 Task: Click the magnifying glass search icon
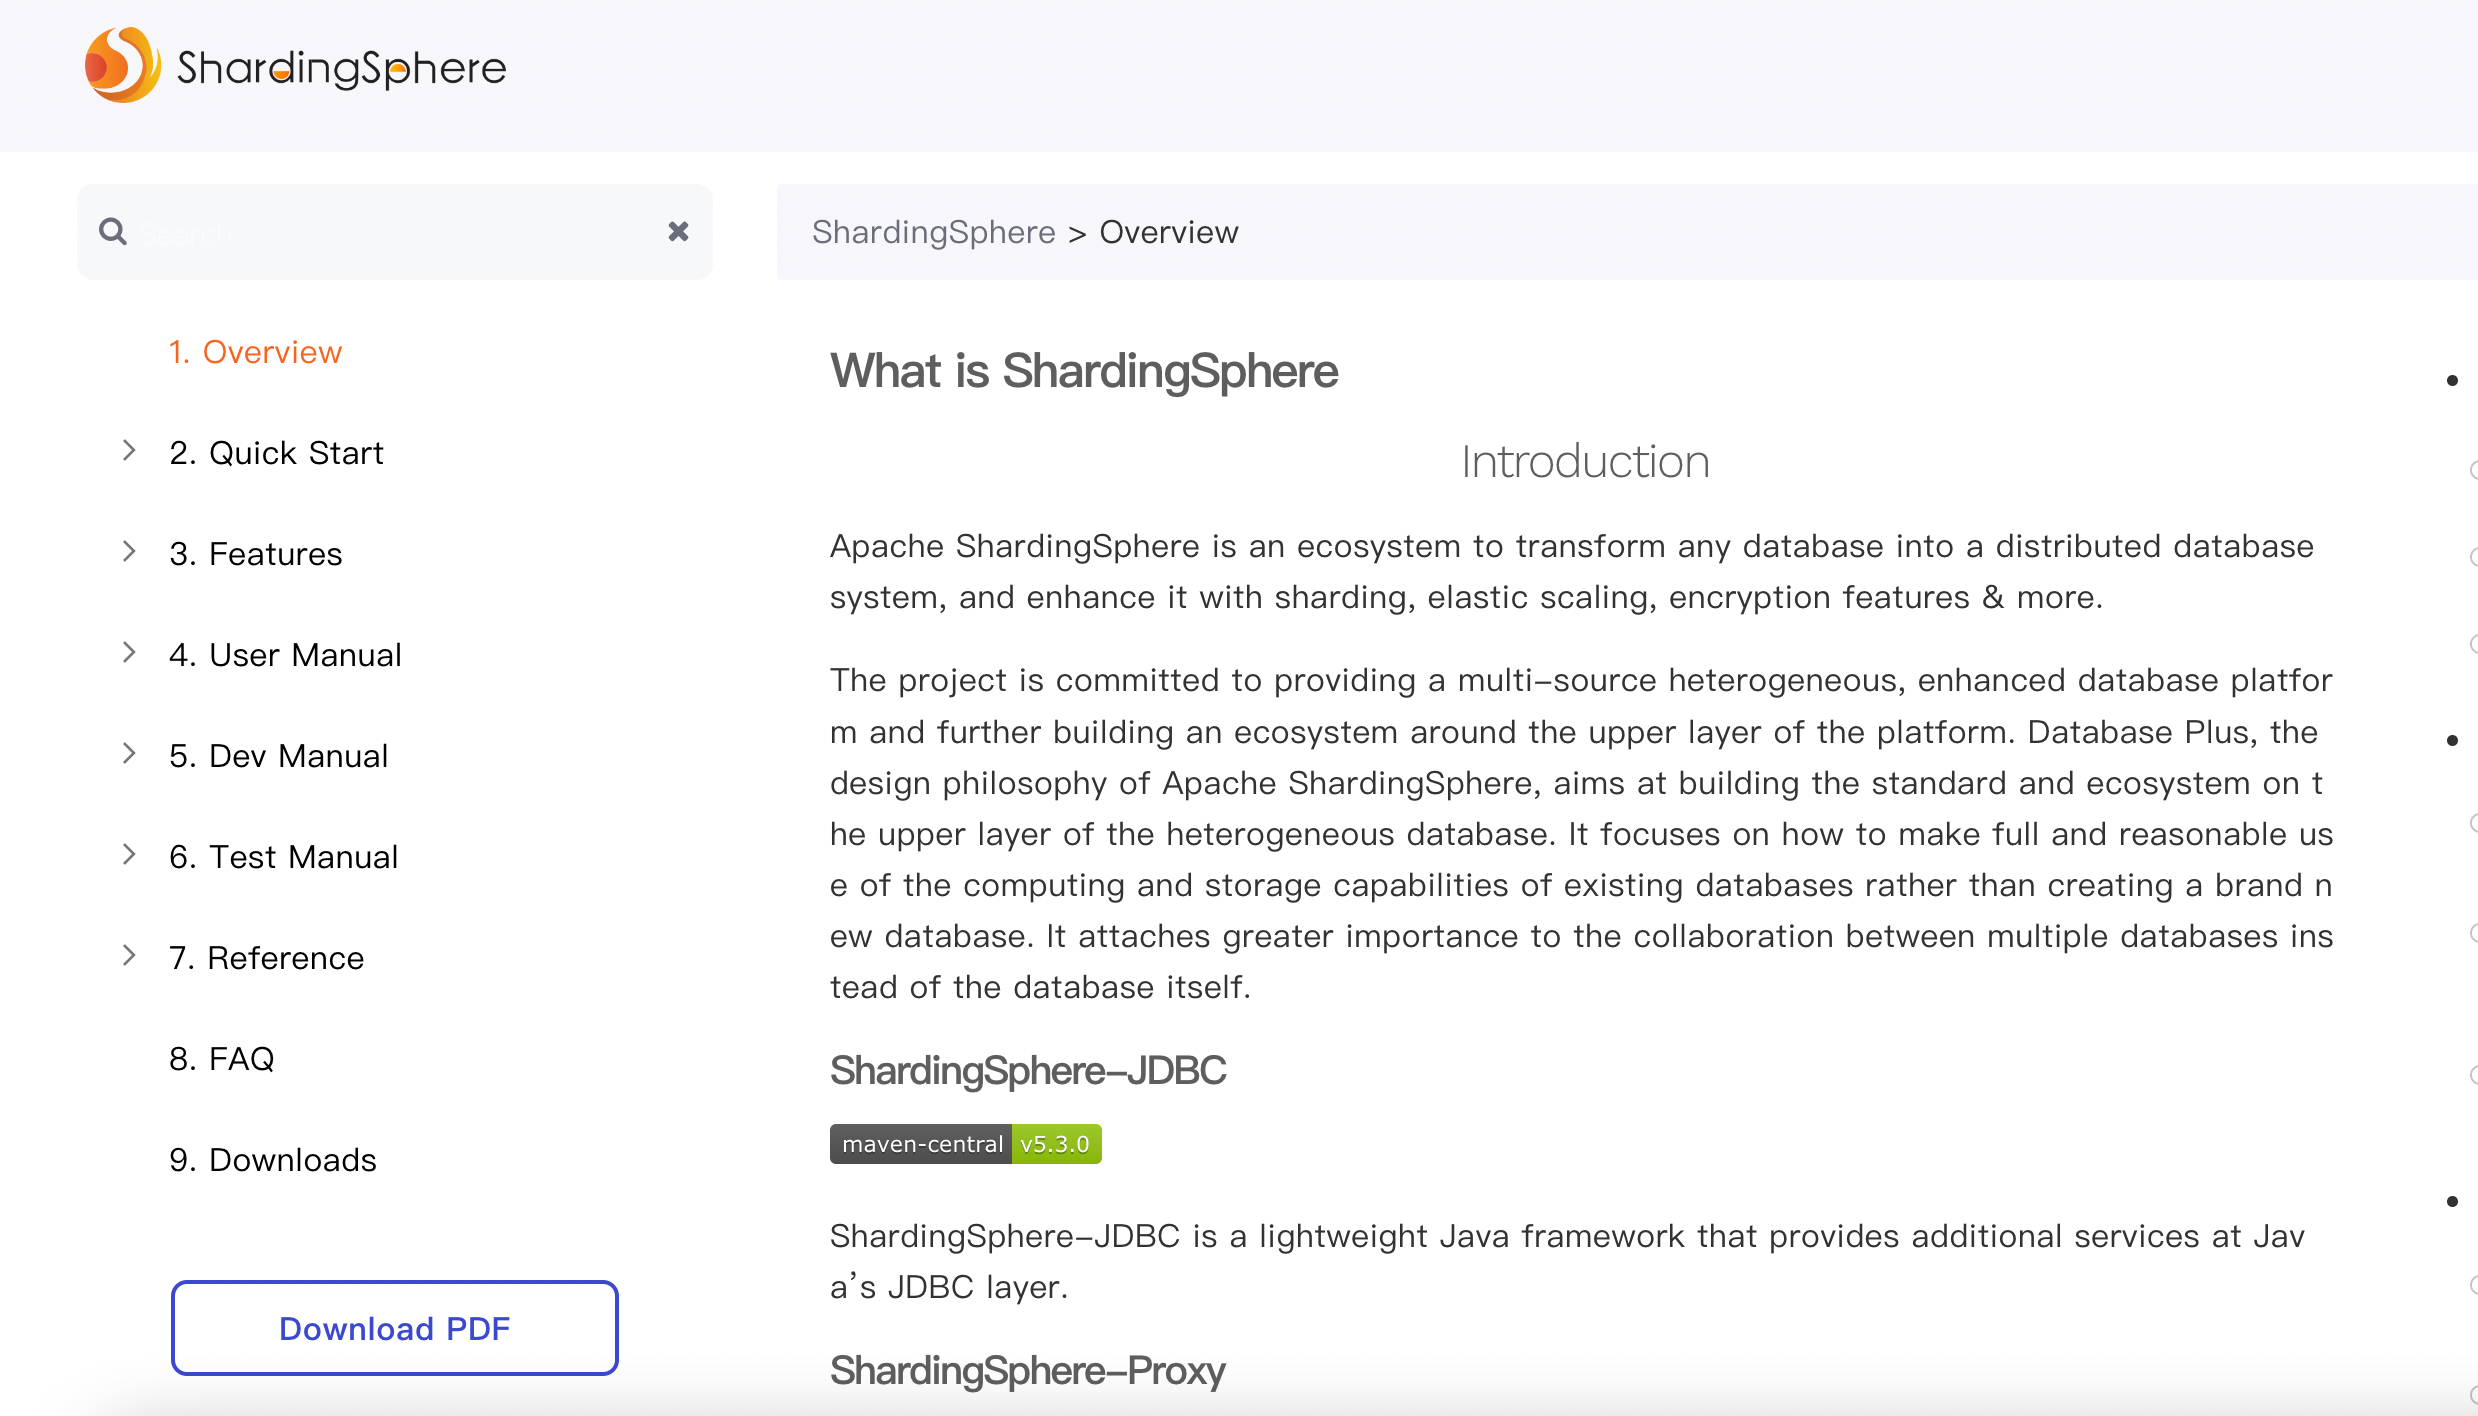113,231
